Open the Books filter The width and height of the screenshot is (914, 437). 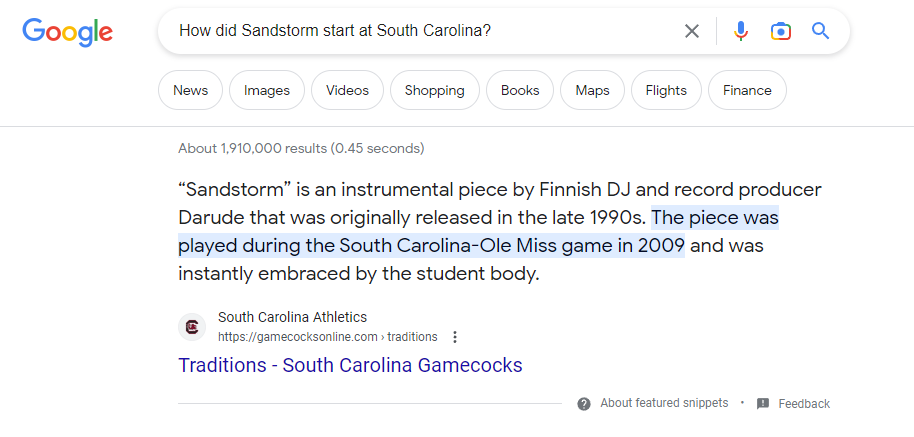point(520,90)
